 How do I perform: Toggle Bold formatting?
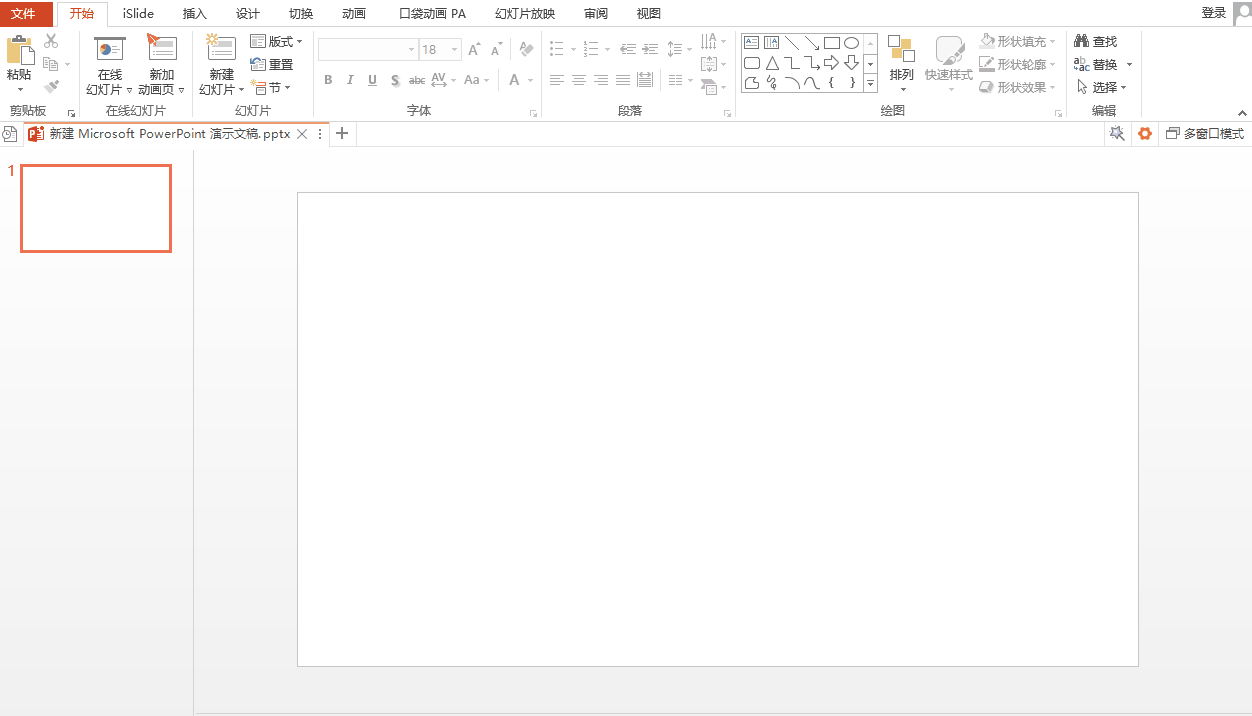(x=328, y=80)
